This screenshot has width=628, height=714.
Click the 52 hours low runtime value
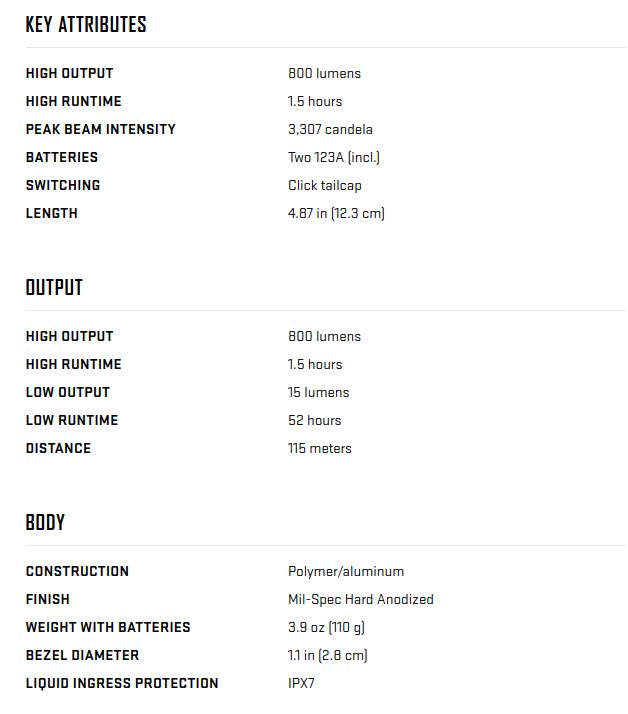coord(314,420)
